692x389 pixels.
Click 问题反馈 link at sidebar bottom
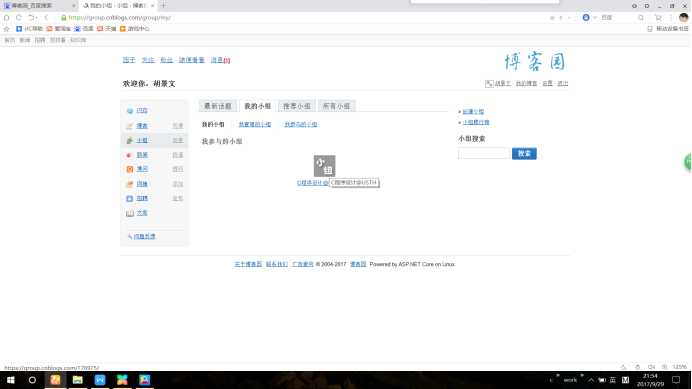(x=144, y=237)
